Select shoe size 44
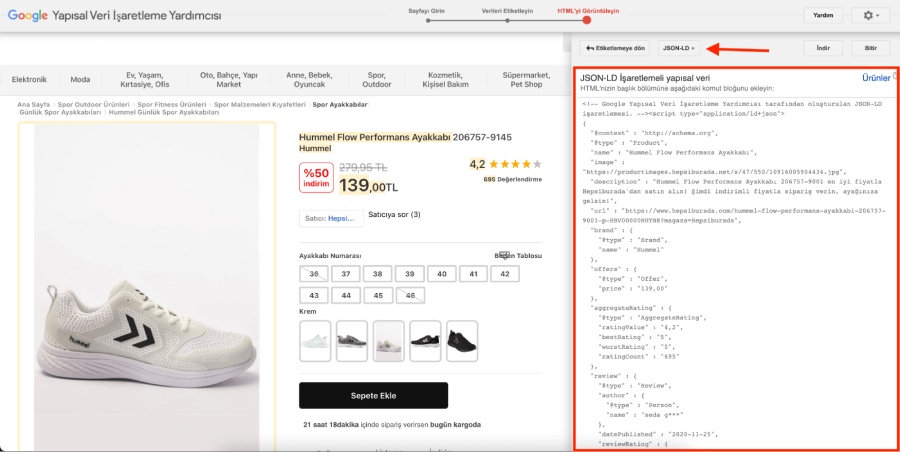This screenshot has width=900, height=452. click(346, 296)
